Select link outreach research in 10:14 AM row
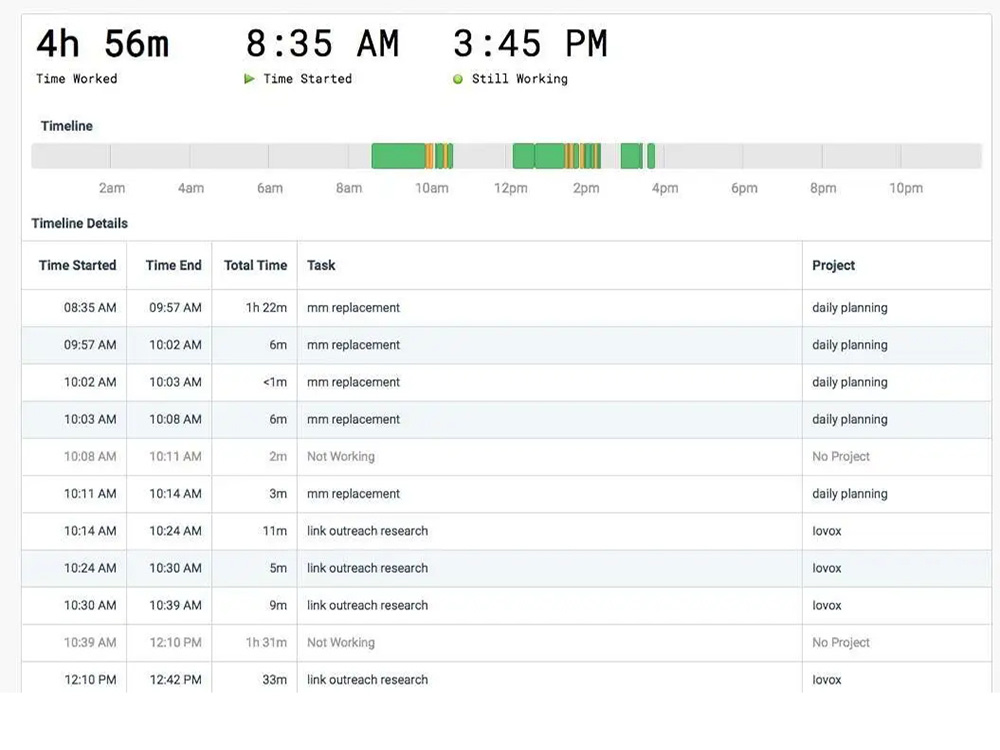Image resolution: width=1000 pixels, height=750 pixels. (x=367, y=531)
